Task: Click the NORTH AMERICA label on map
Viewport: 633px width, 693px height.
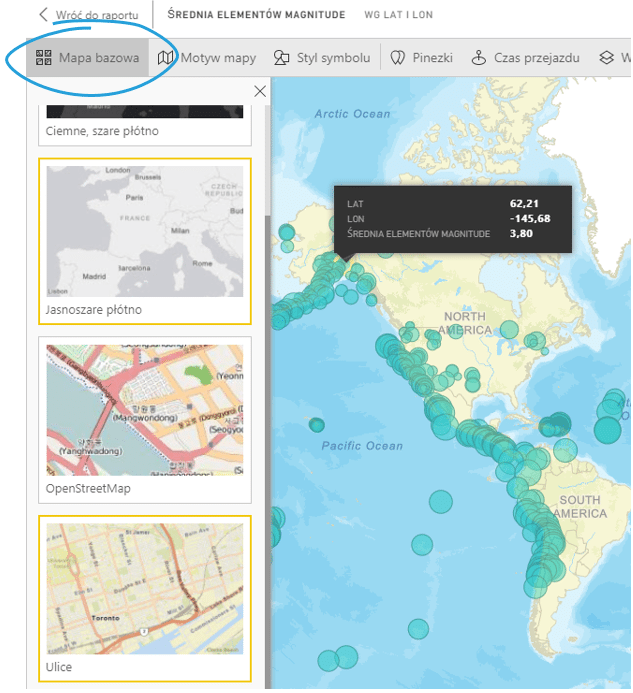Action: [x=465, y=323]
